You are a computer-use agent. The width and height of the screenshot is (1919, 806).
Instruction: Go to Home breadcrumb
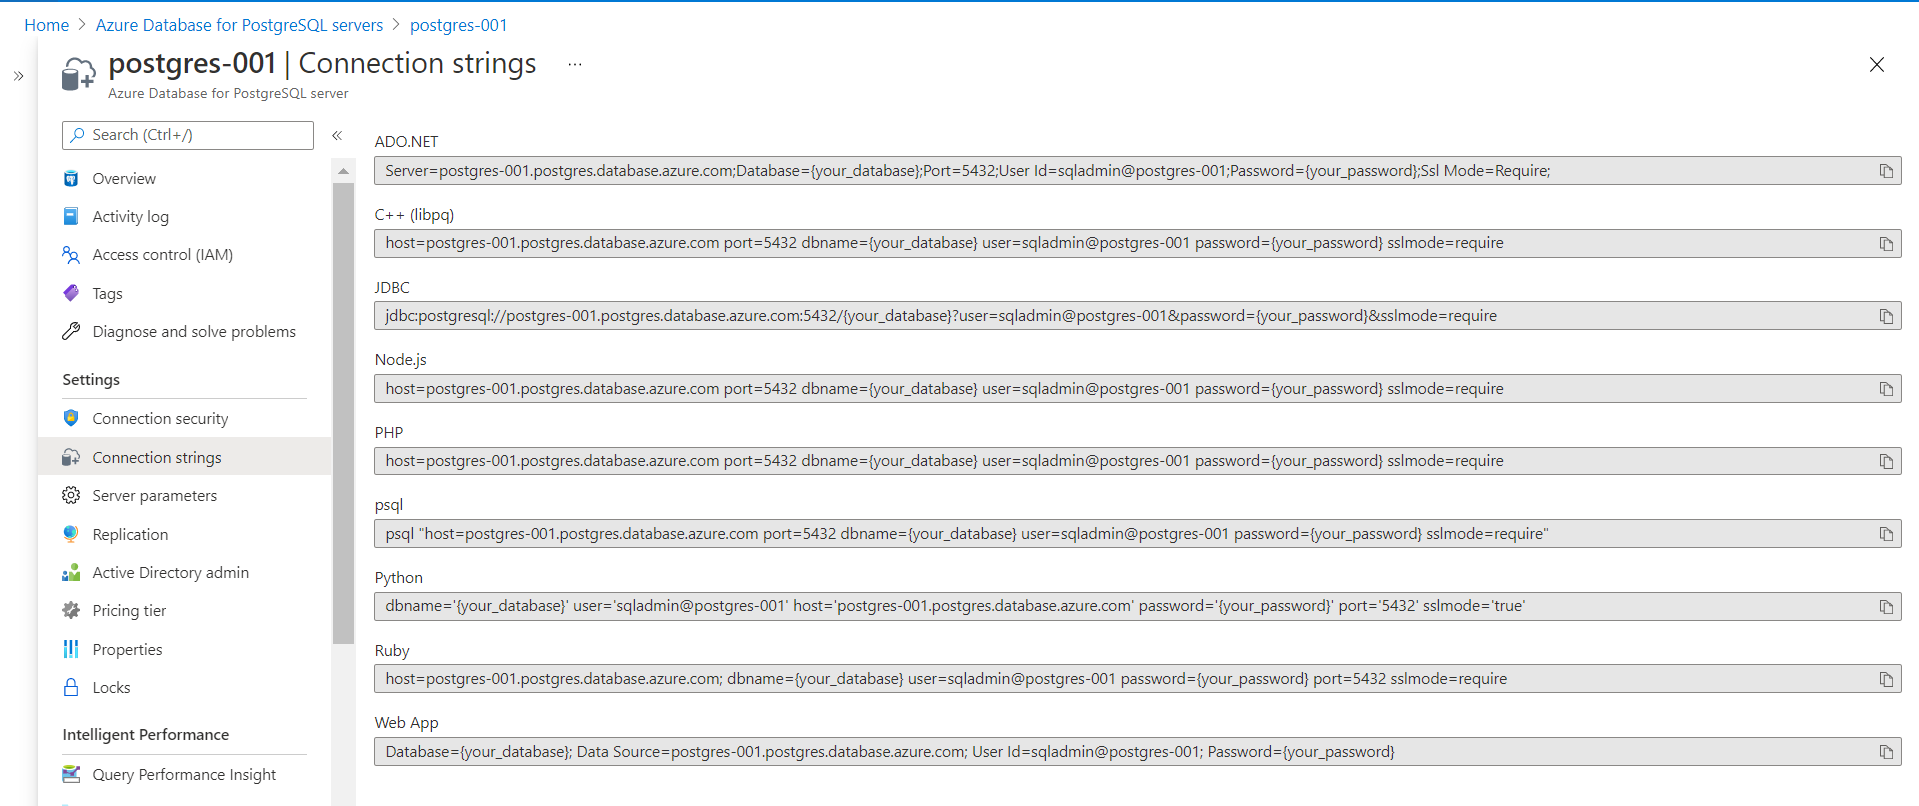coord(47,25)
